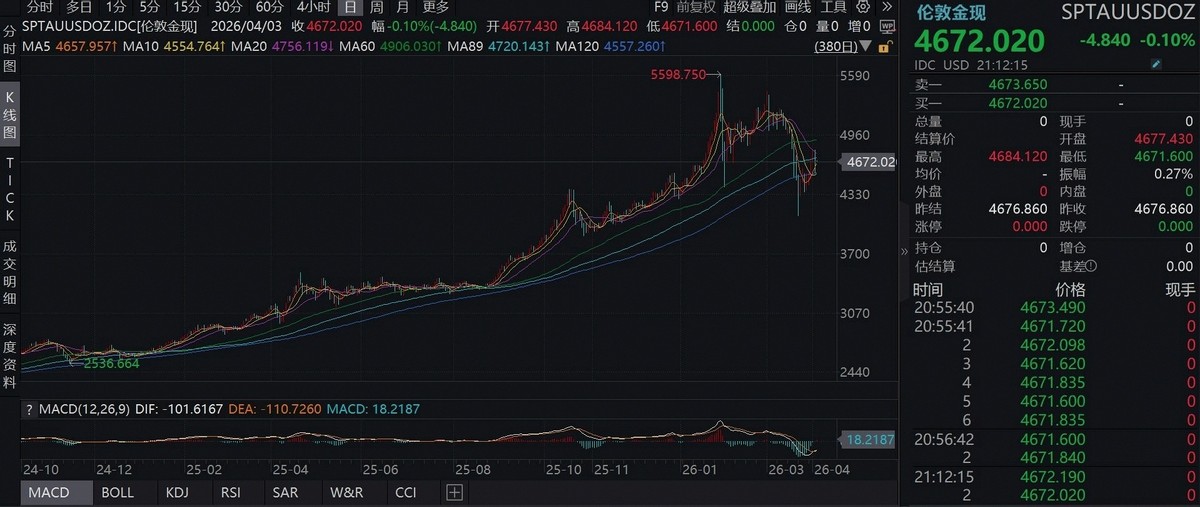Click the info icon beside 基差

[x=1092, y=267]
